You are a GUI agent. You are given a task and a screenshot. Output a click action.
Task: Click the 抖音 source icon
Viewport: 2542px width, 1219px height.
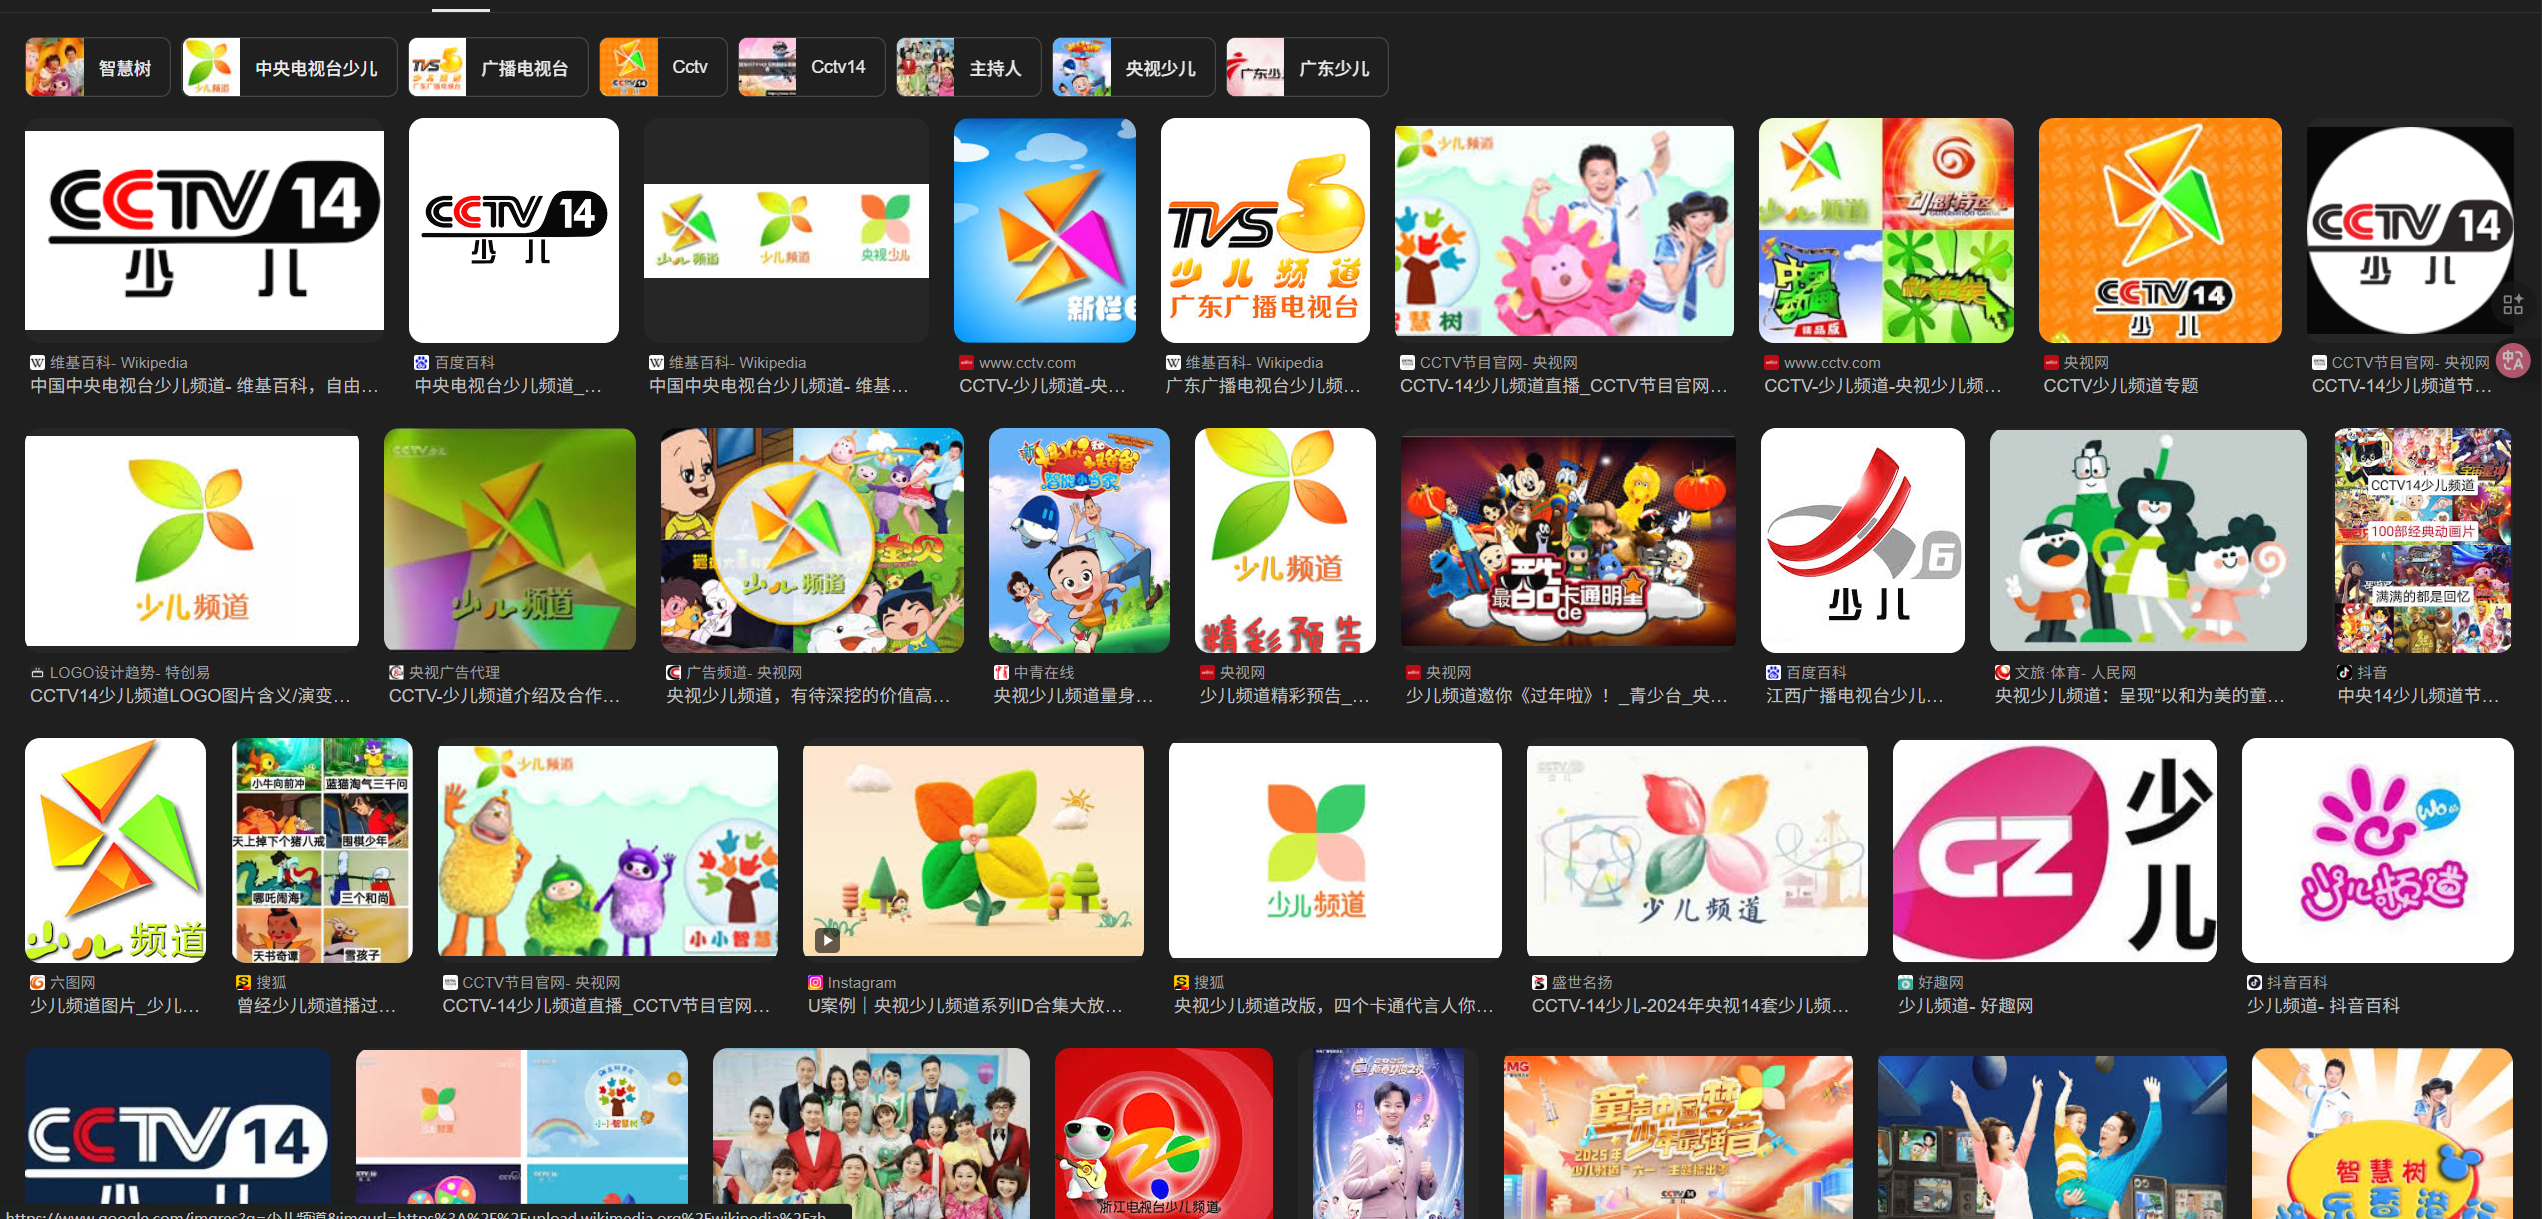coord(2343,673)
